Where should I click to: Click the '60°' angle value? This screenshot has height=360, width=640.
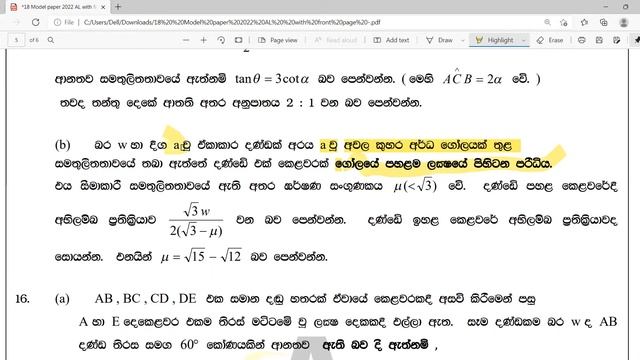189,345
